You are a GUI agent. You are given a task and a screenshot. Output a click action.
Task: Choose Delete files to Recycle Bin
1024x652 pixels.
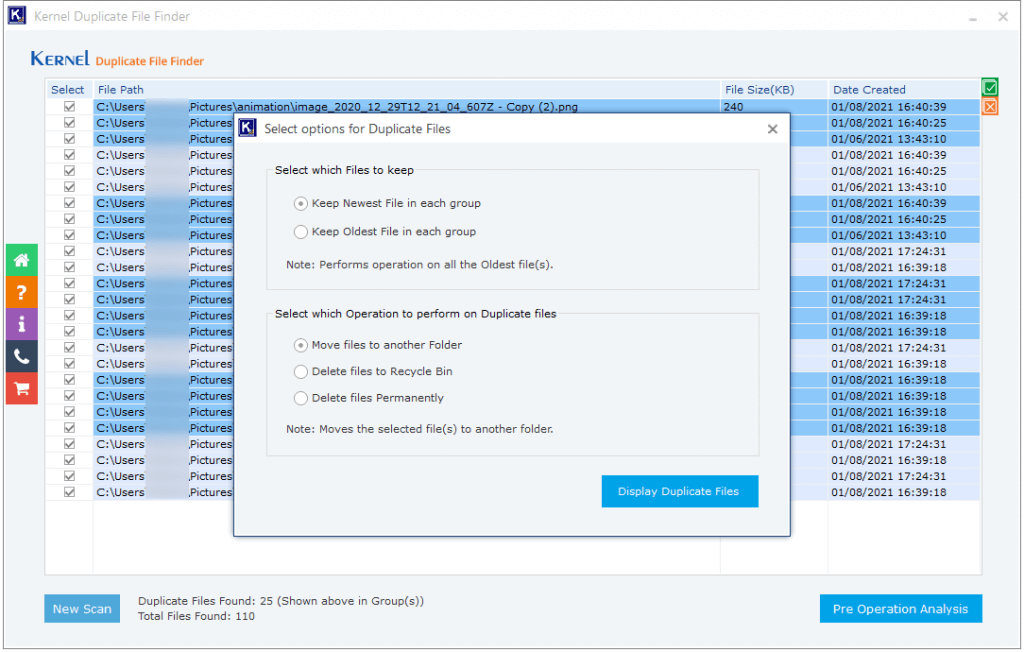301,371
